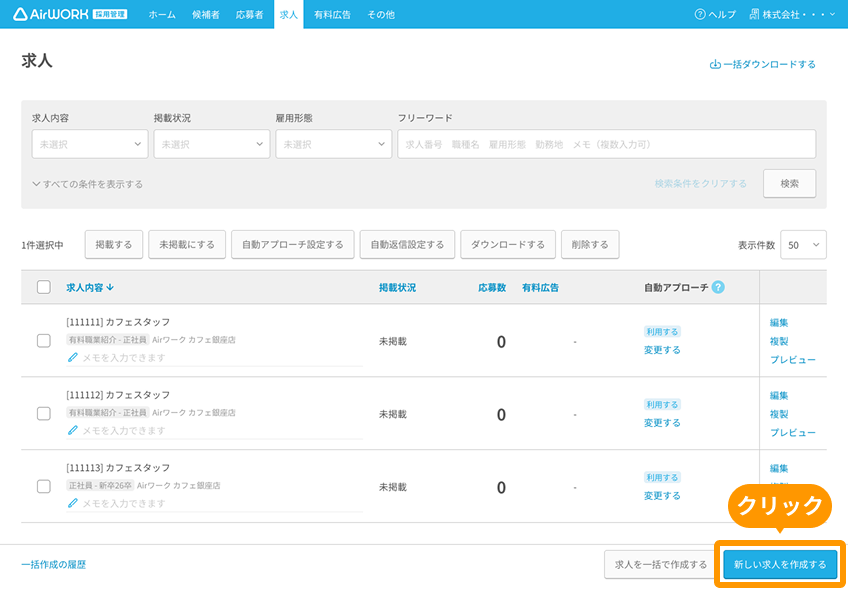Click 利用する badge for job 111111
Image resolution: width=848 pixels, height=590 pixels.
tap(662, 332)
